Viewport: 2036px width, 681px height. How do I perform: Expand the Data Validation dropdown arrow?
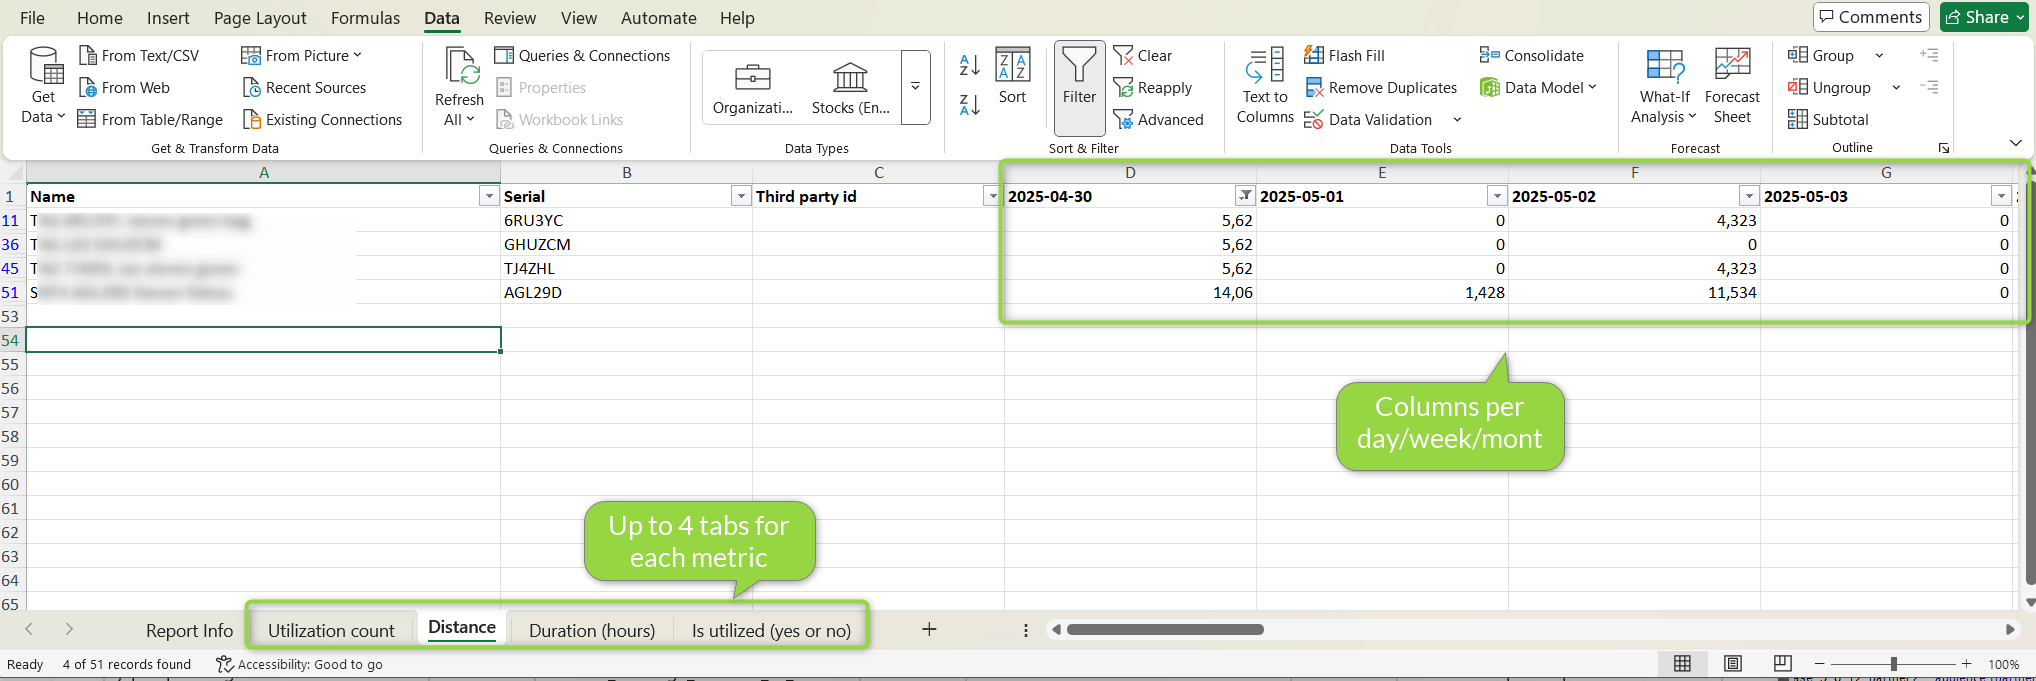coord(1457,120)
